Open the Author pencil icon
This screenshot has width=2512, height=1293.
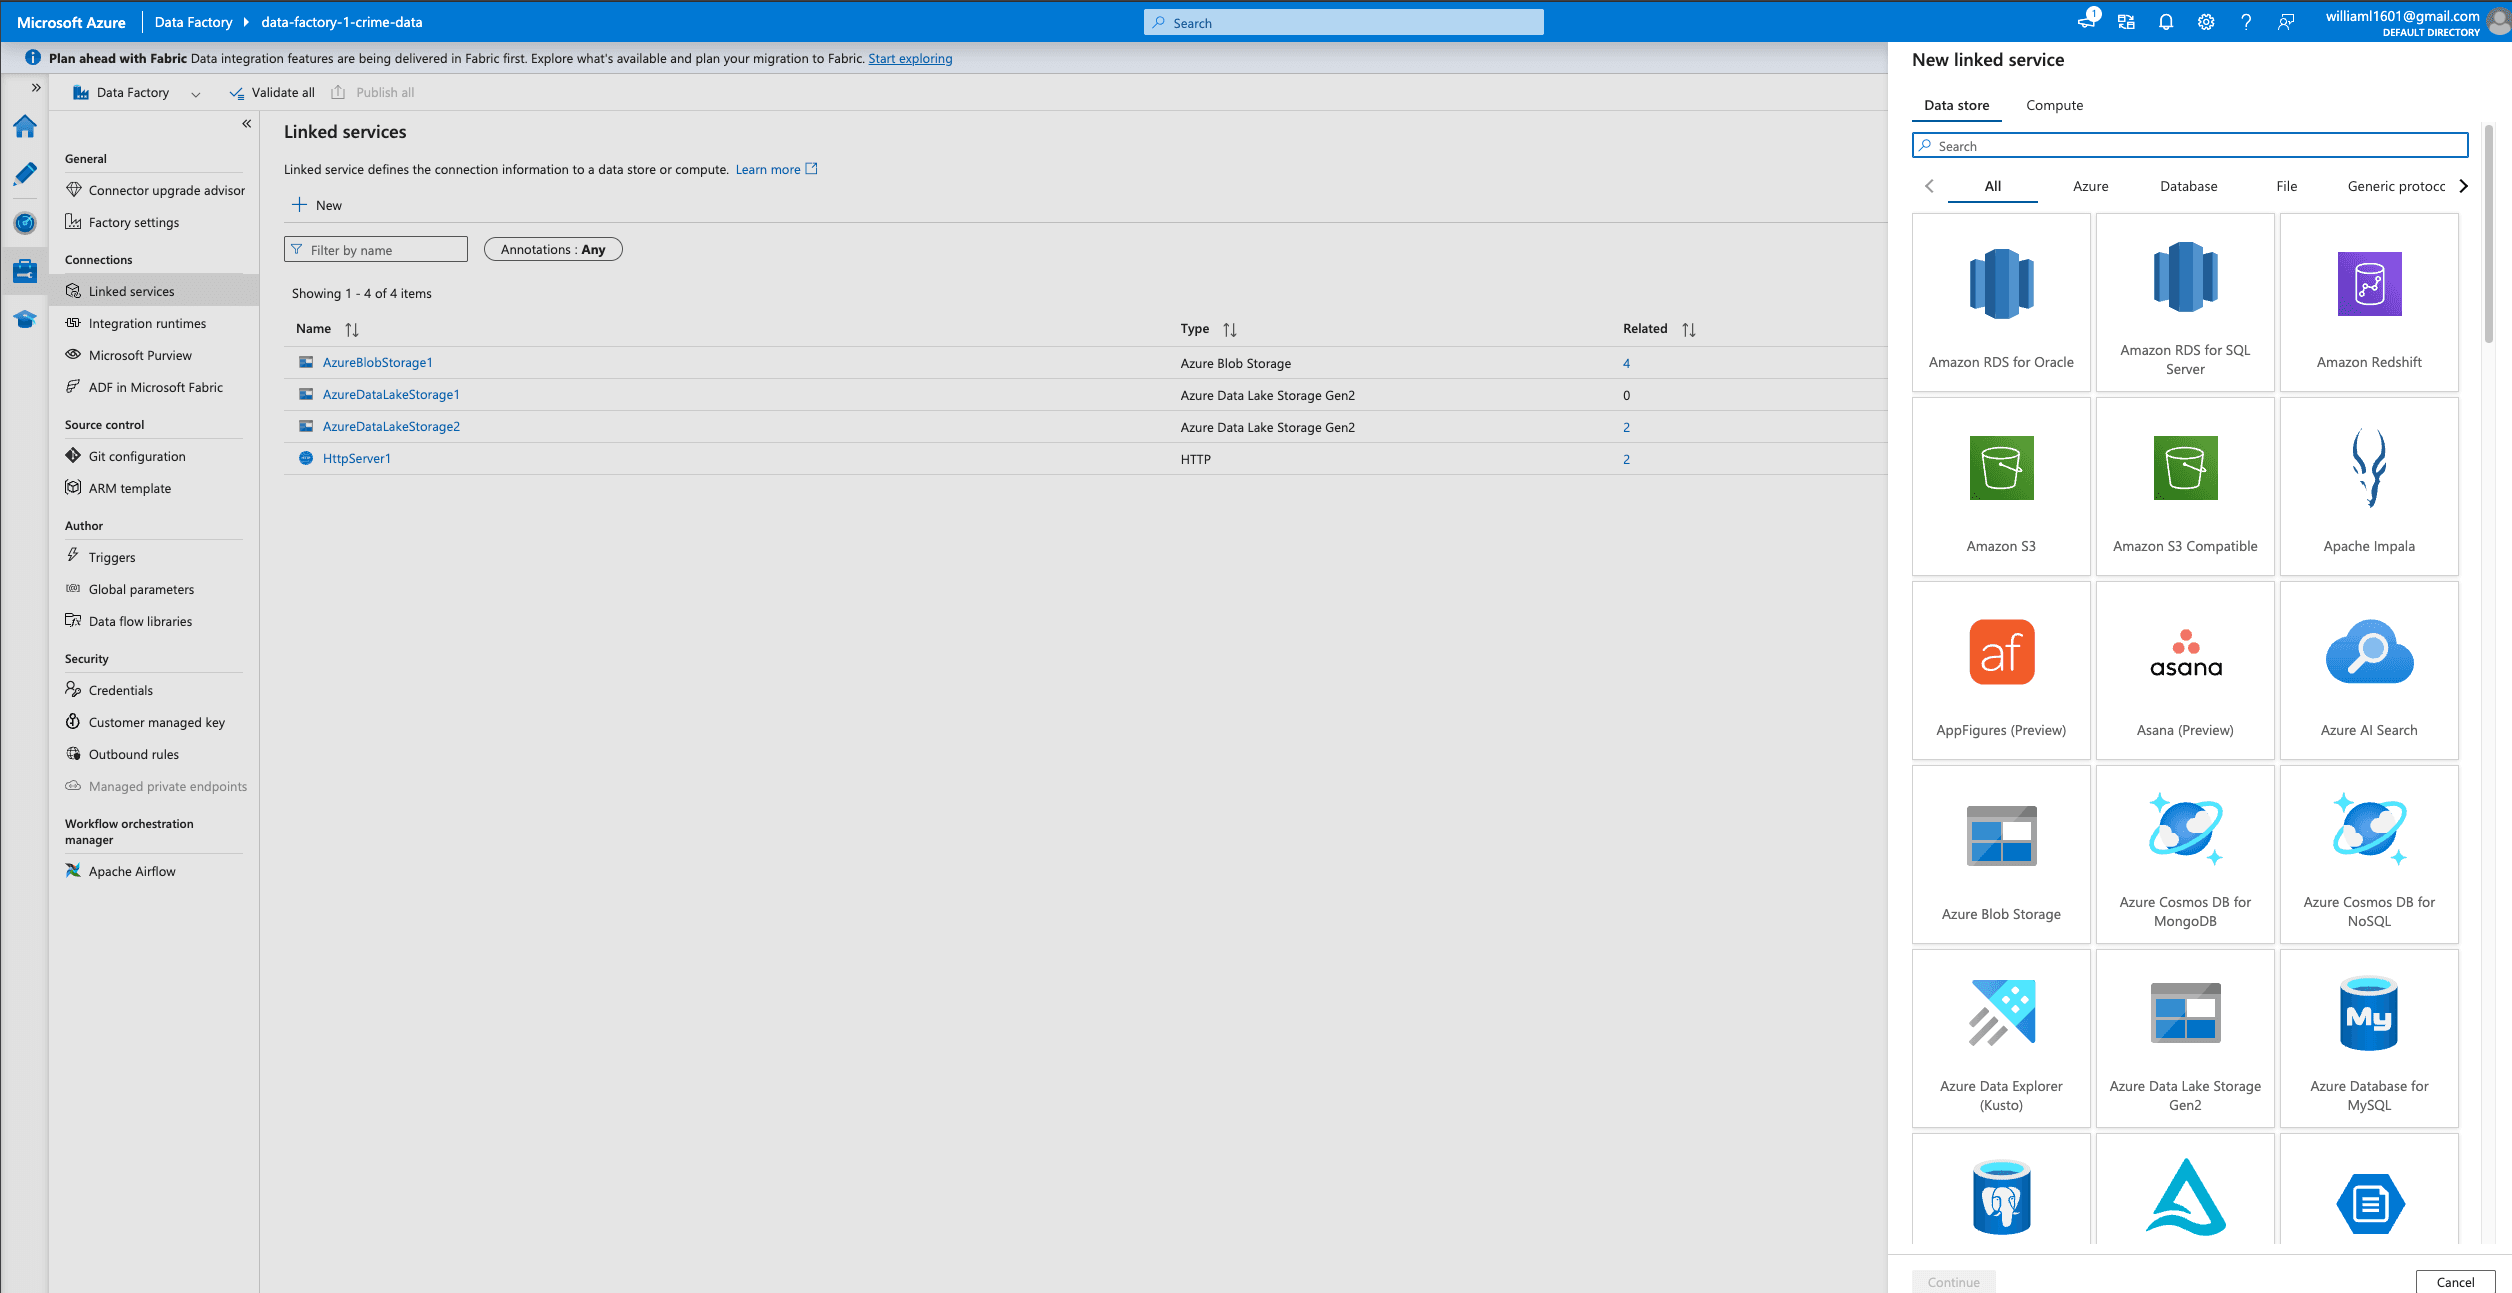point(25,174)
